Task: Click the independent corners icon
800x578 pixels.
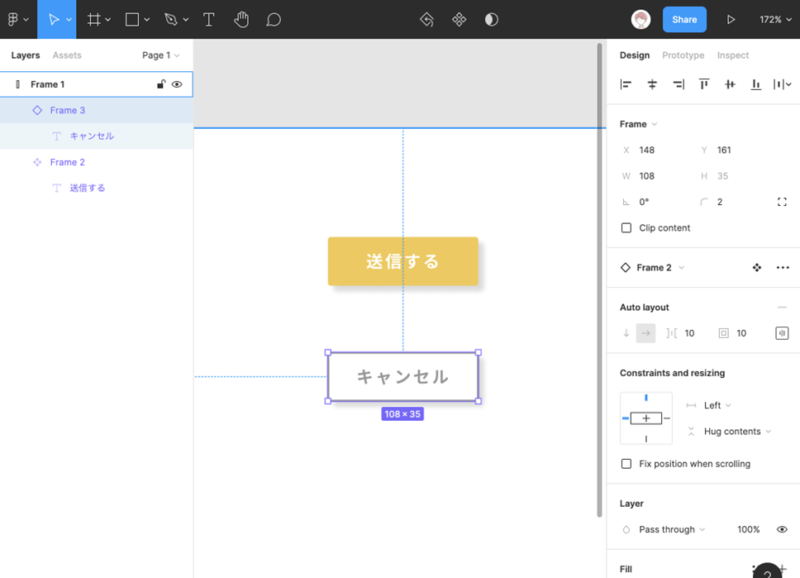Action: 781,202
